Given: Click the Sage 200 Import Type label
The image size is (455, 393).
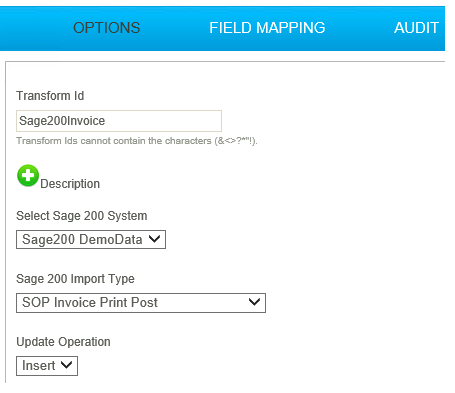Looking at the screenshot, I should [x=75, y=279].
